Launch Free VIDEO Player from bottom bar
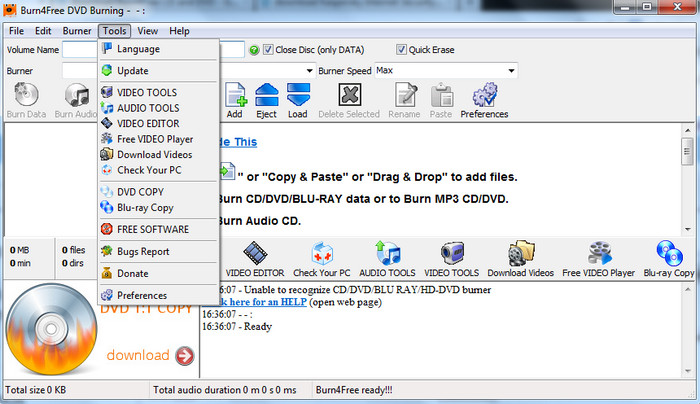 599,253
